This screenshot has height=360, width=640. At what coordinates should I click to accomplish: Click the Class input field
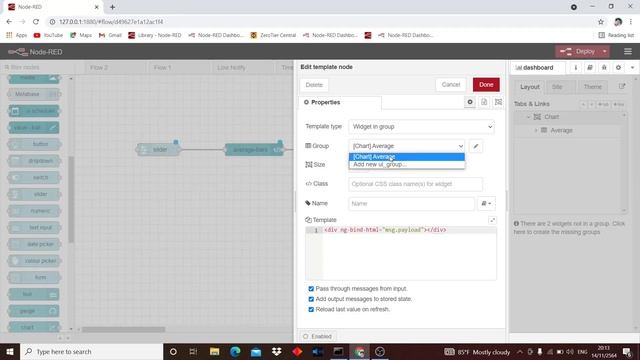415,184
